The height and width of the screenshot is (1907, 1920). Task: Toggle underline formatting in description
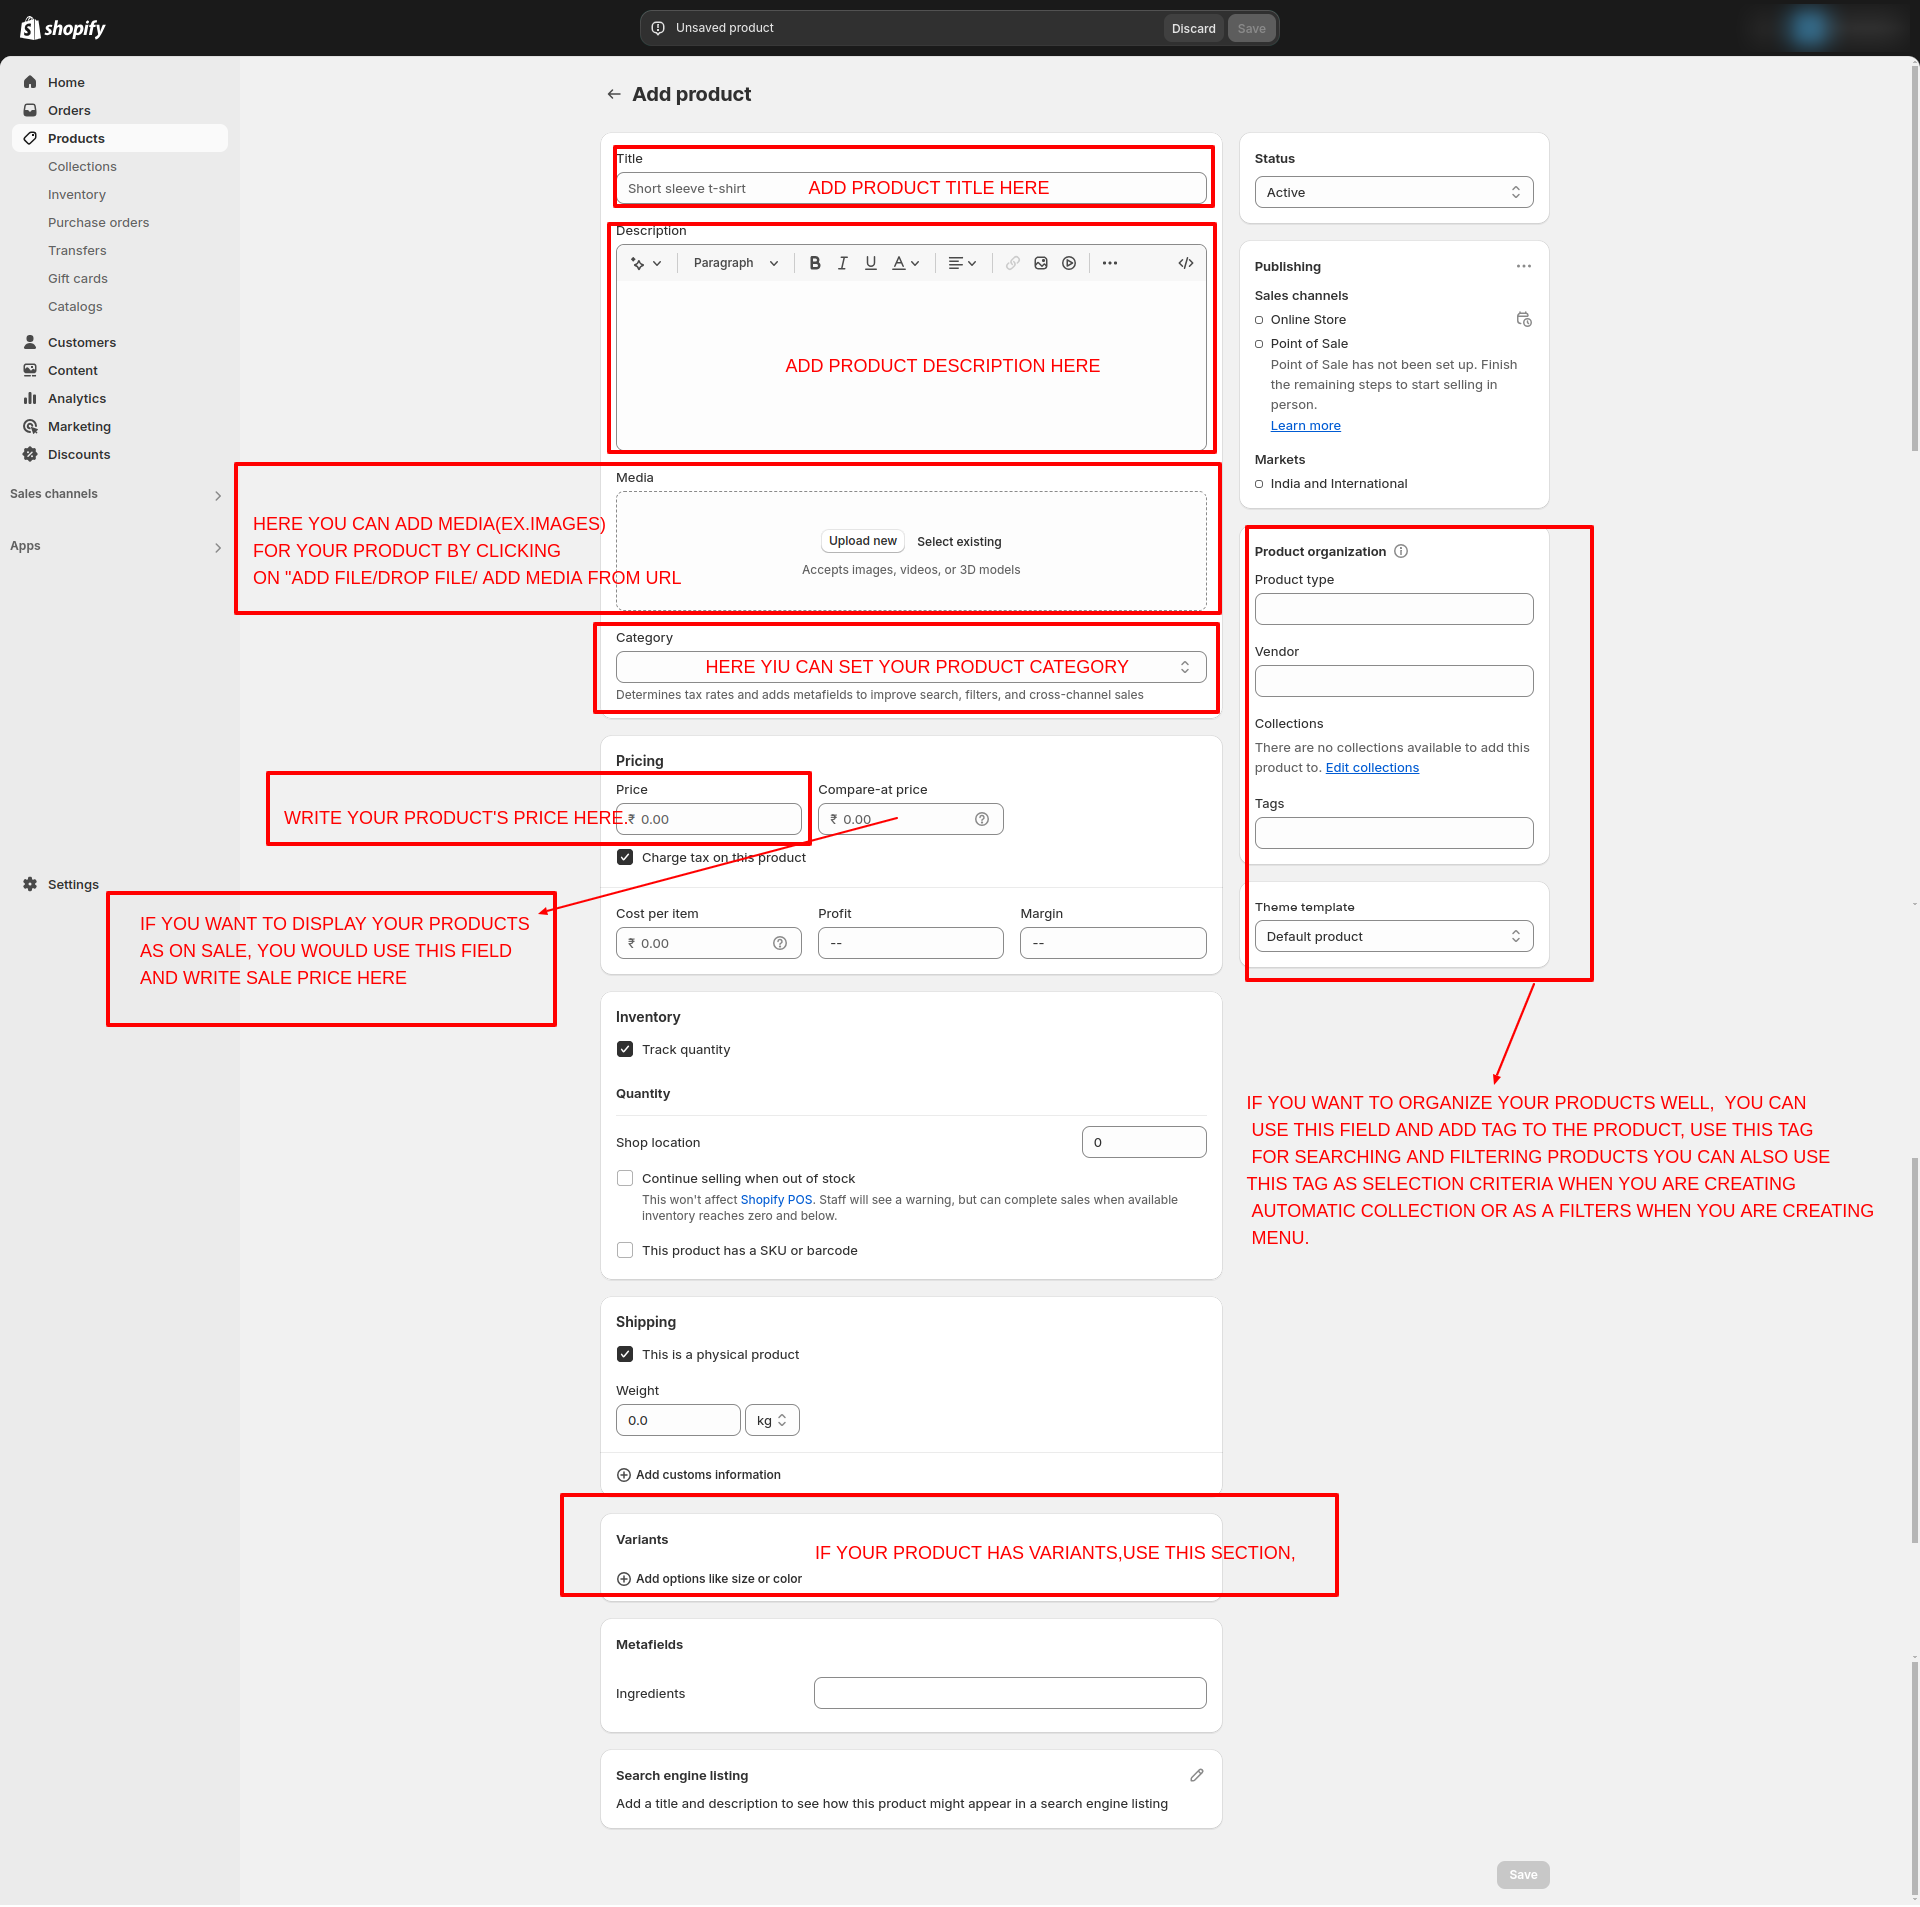(x=871, y=263)
